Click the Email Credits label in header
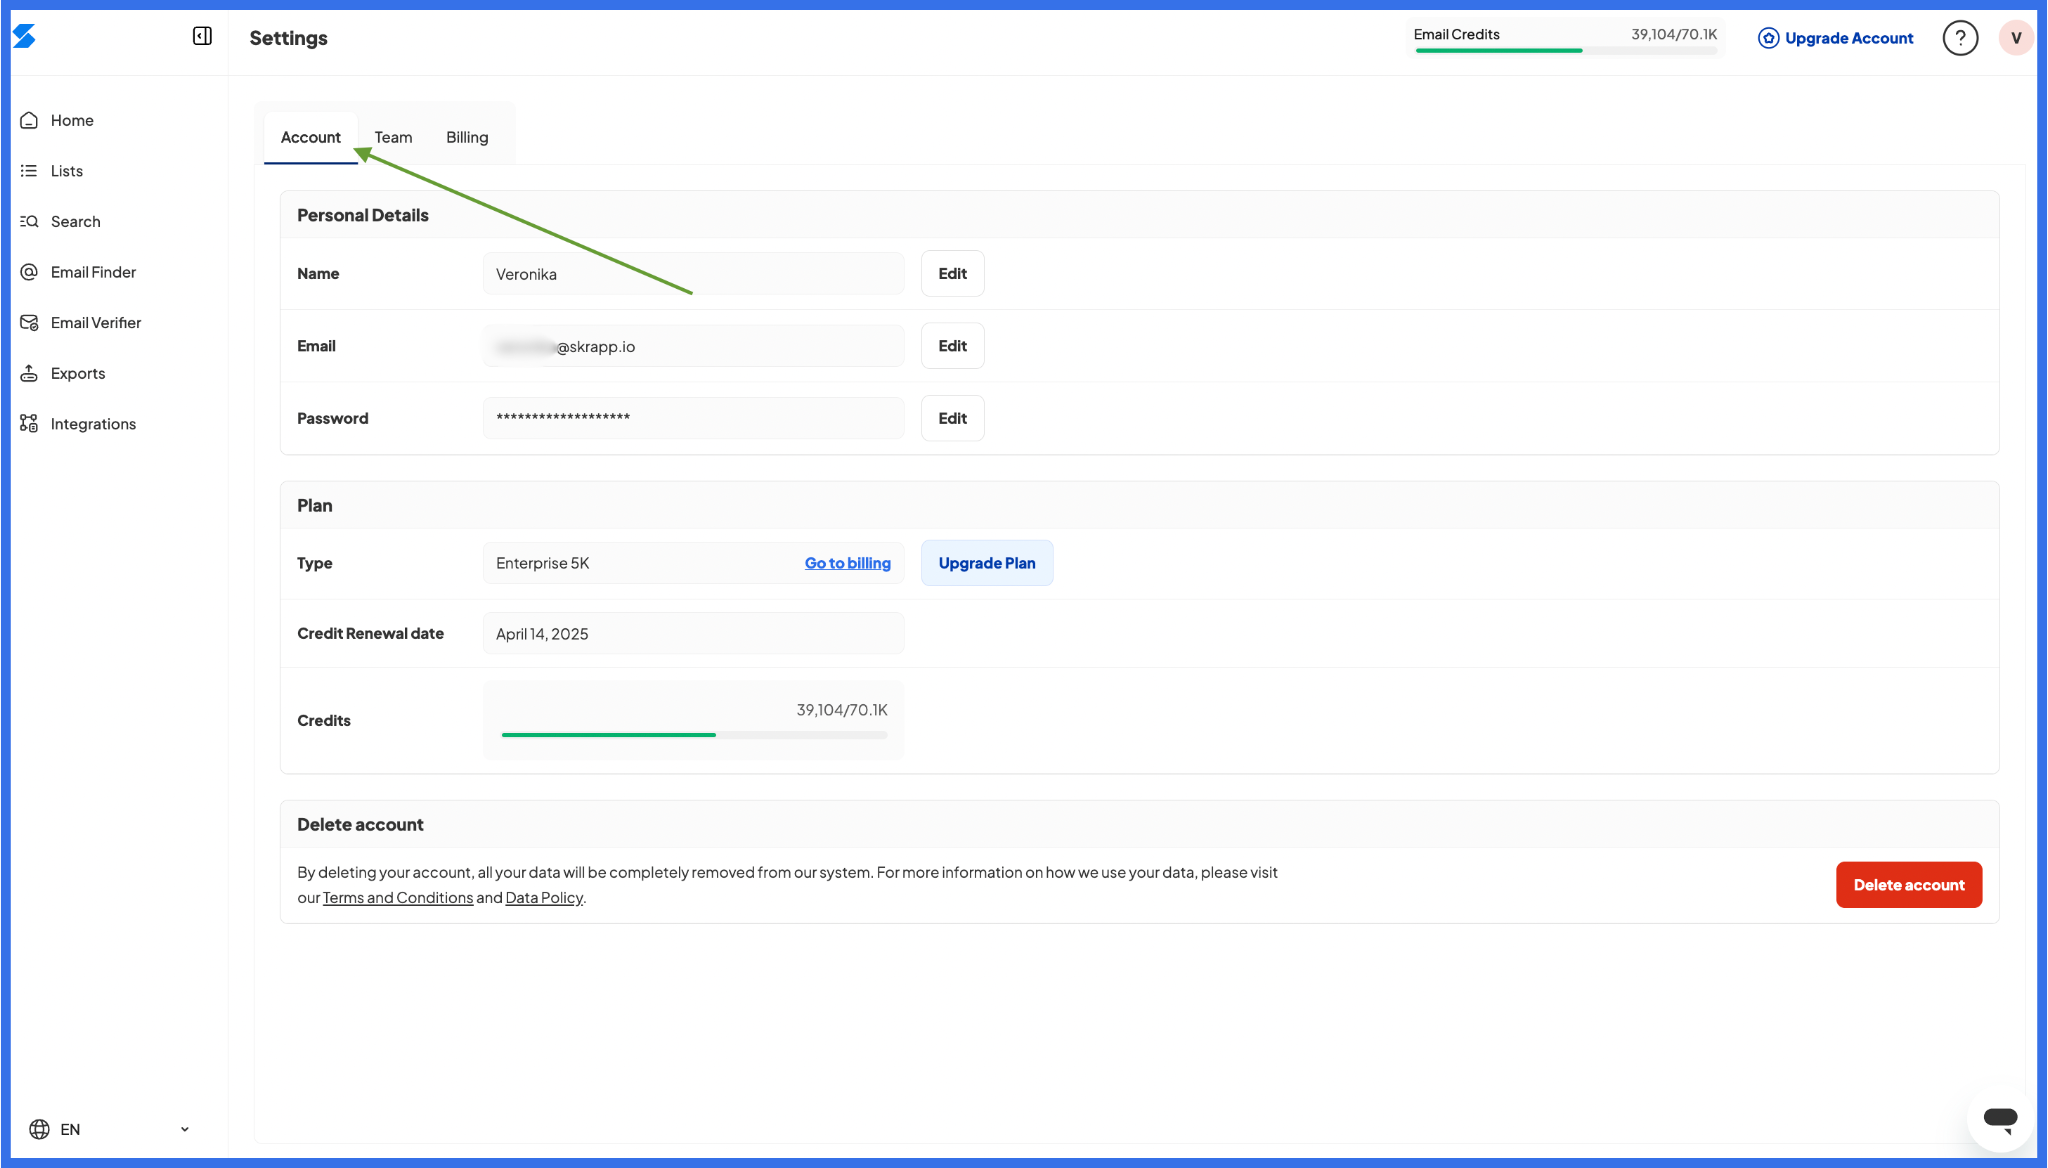2048x1168 pixels. pos(1456,34)
